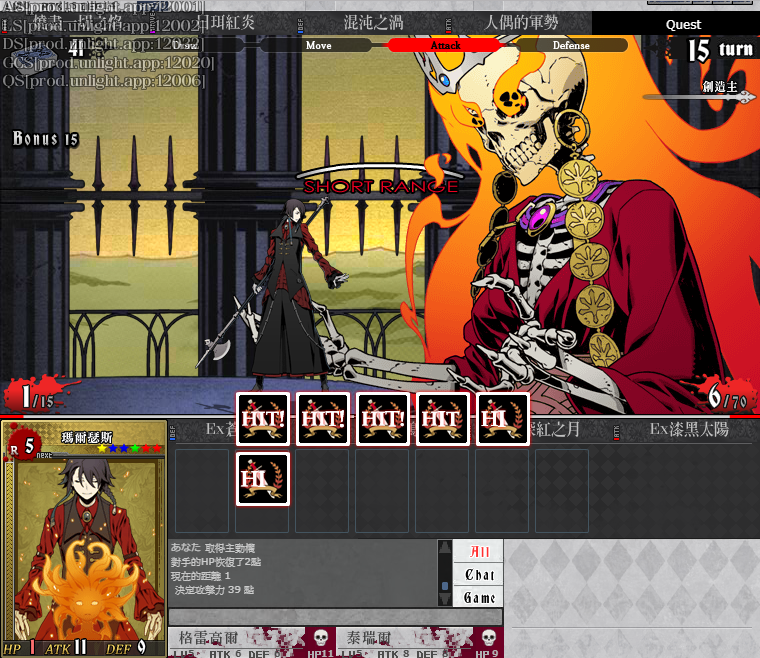Select party member 格雷高爾 panel

coord(252,642)
